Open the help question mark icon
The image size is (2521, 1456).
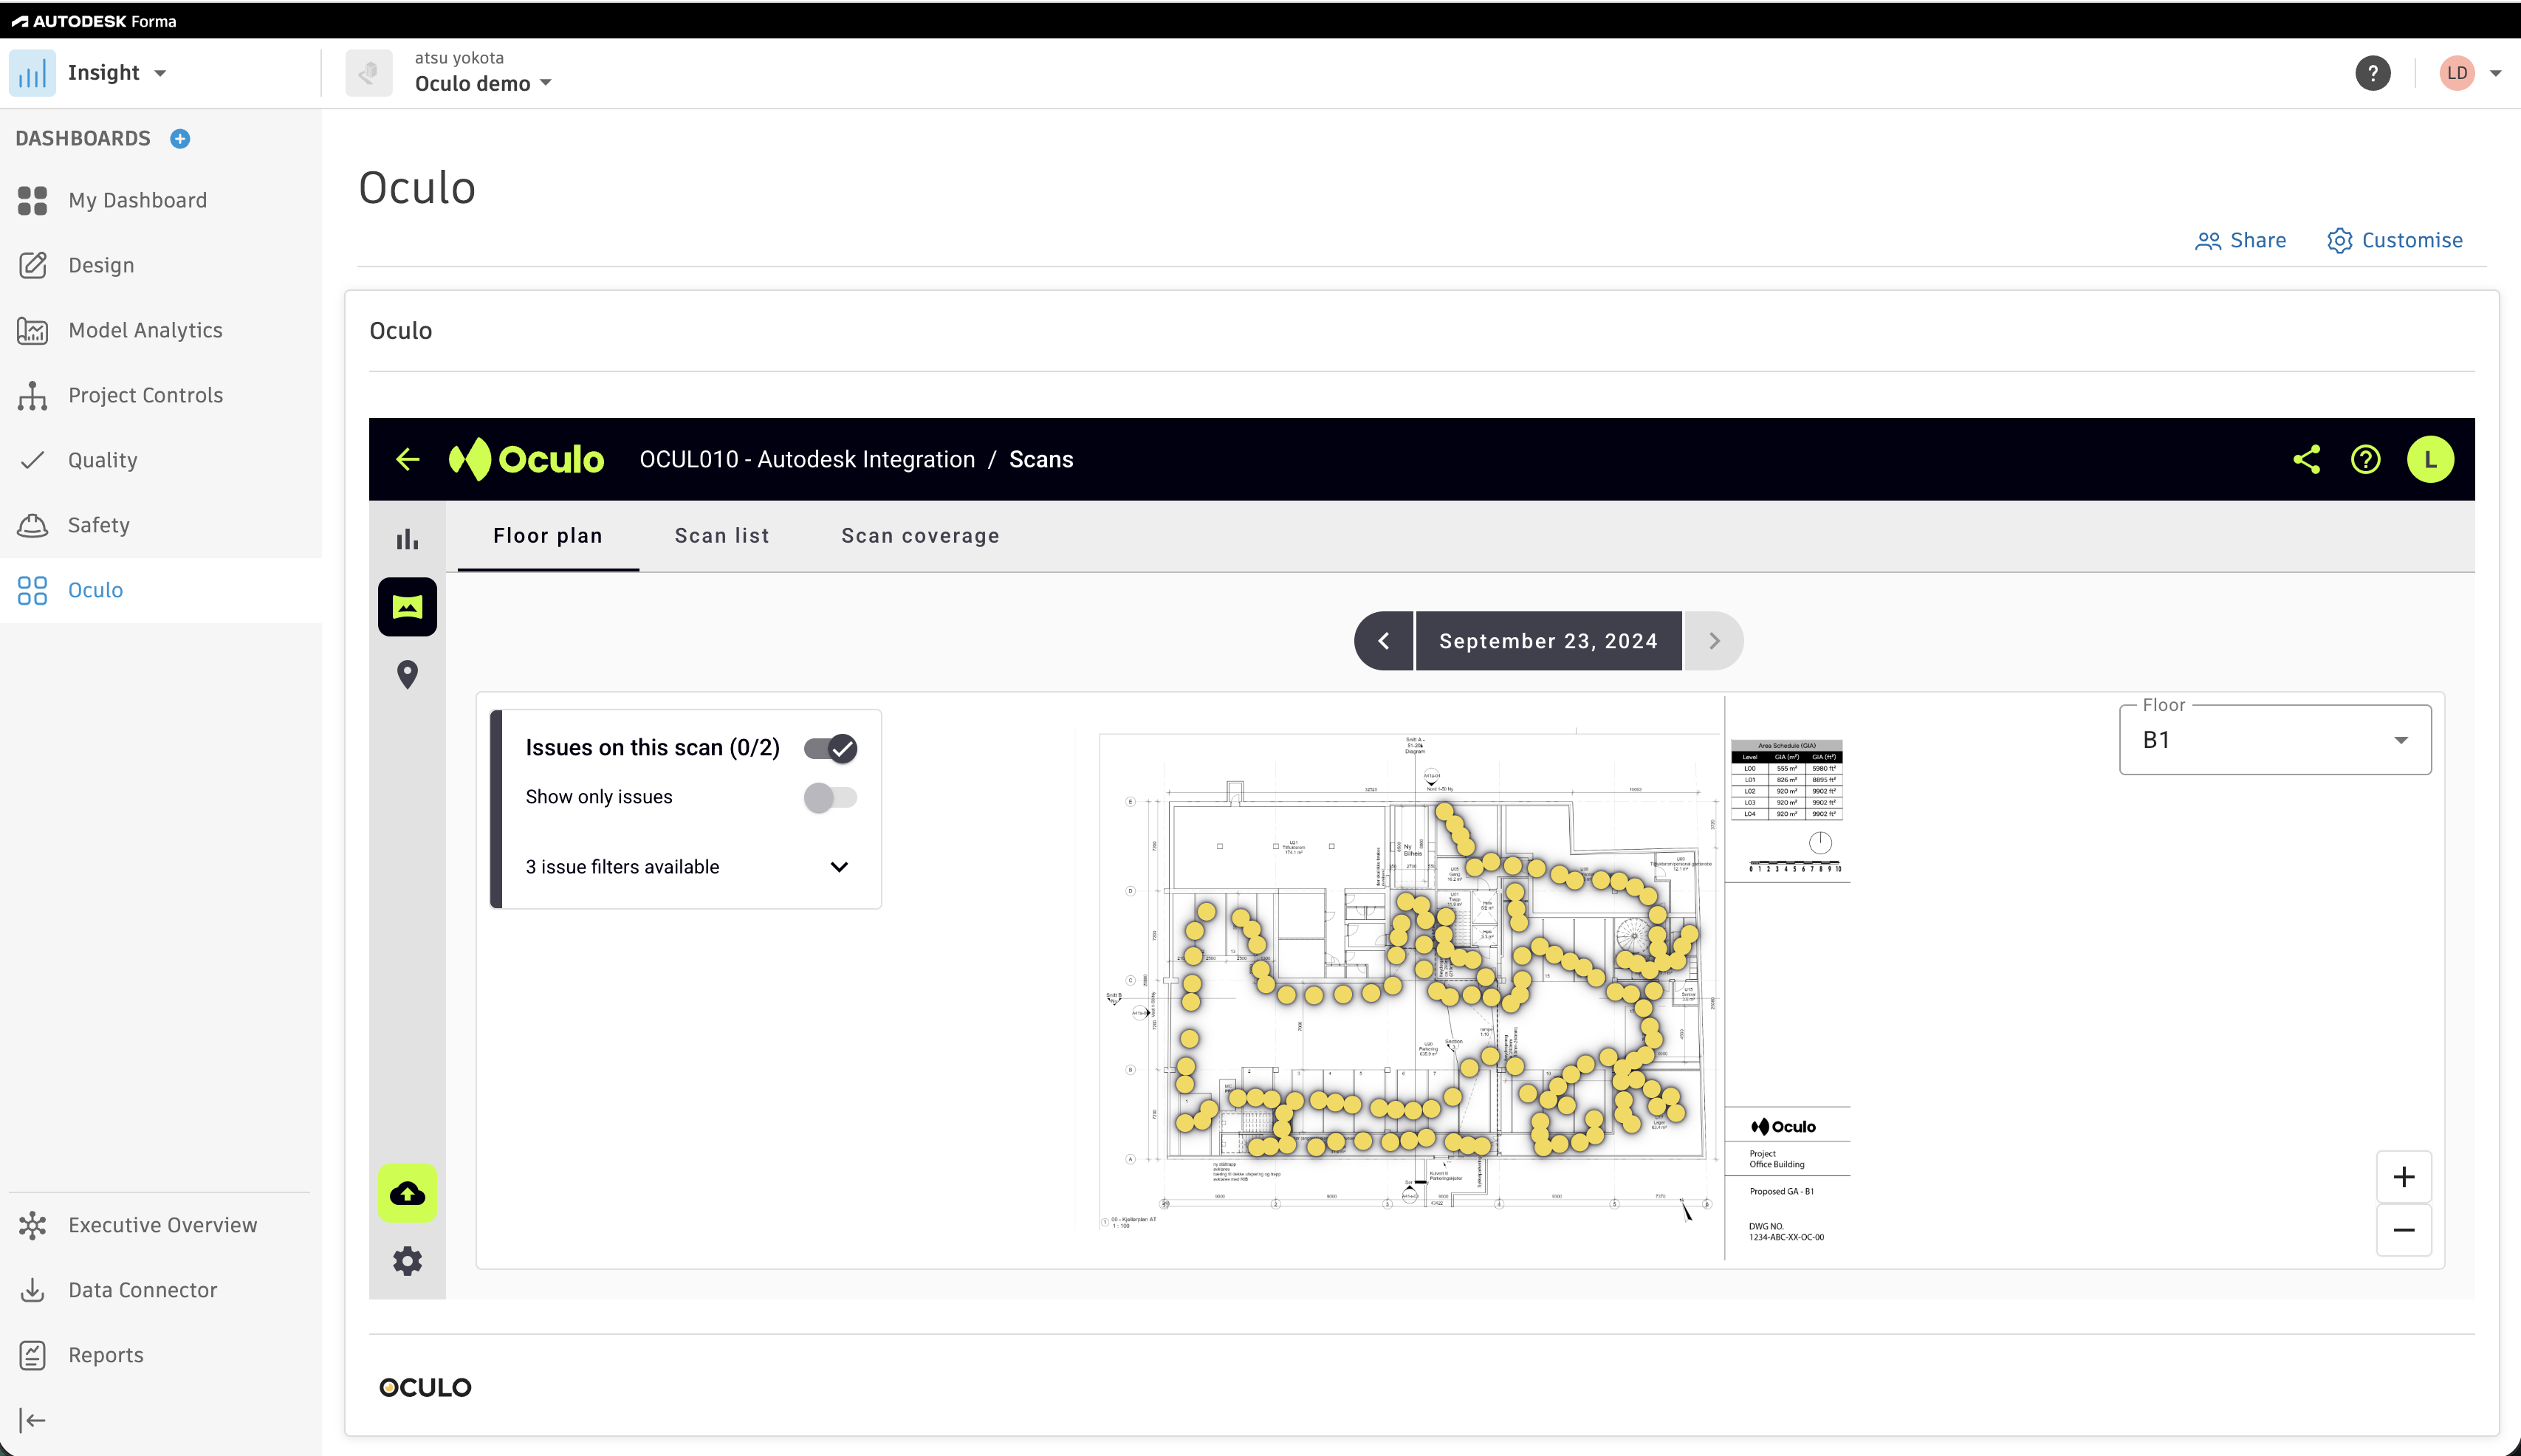pyautogui.click(x=2372, y=73)
